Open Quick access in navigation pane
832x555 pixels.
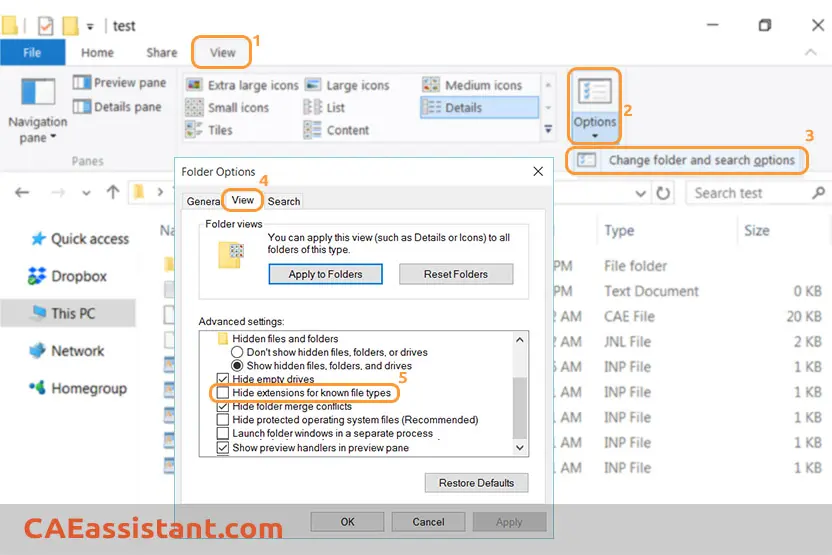pyautogui.click(x=80, y=239)
